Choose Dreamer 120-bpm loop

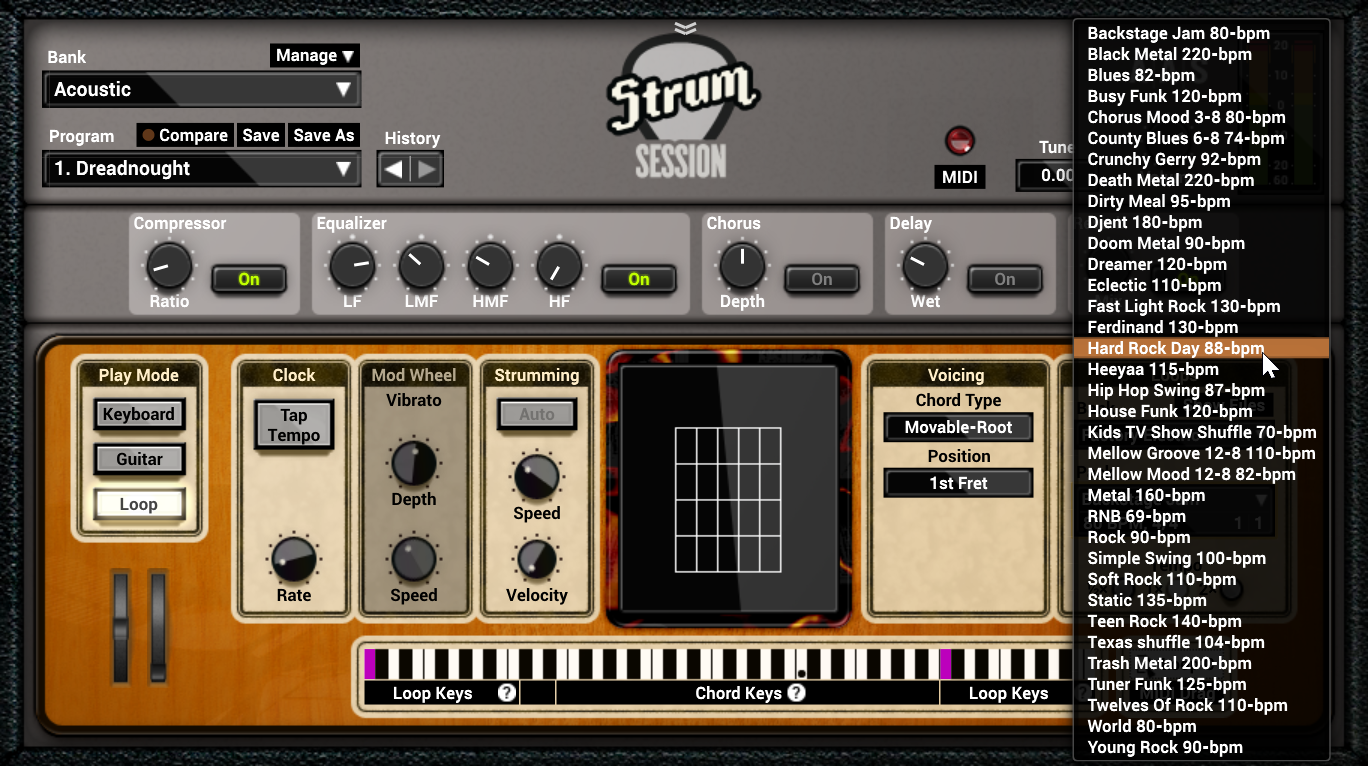click(x=1201, y=264)
